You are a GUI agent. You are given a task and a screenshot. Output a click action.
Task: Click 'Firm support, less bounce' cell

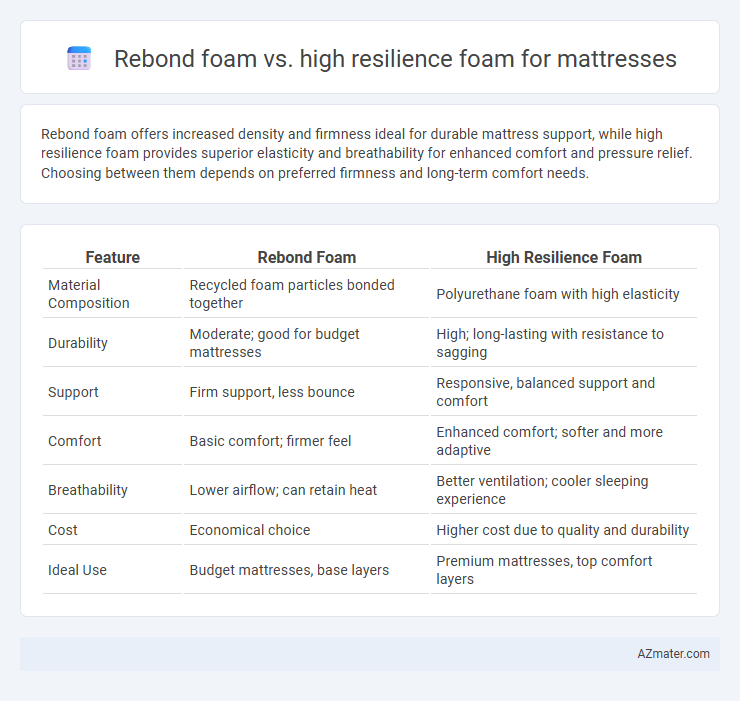point(272,392)
